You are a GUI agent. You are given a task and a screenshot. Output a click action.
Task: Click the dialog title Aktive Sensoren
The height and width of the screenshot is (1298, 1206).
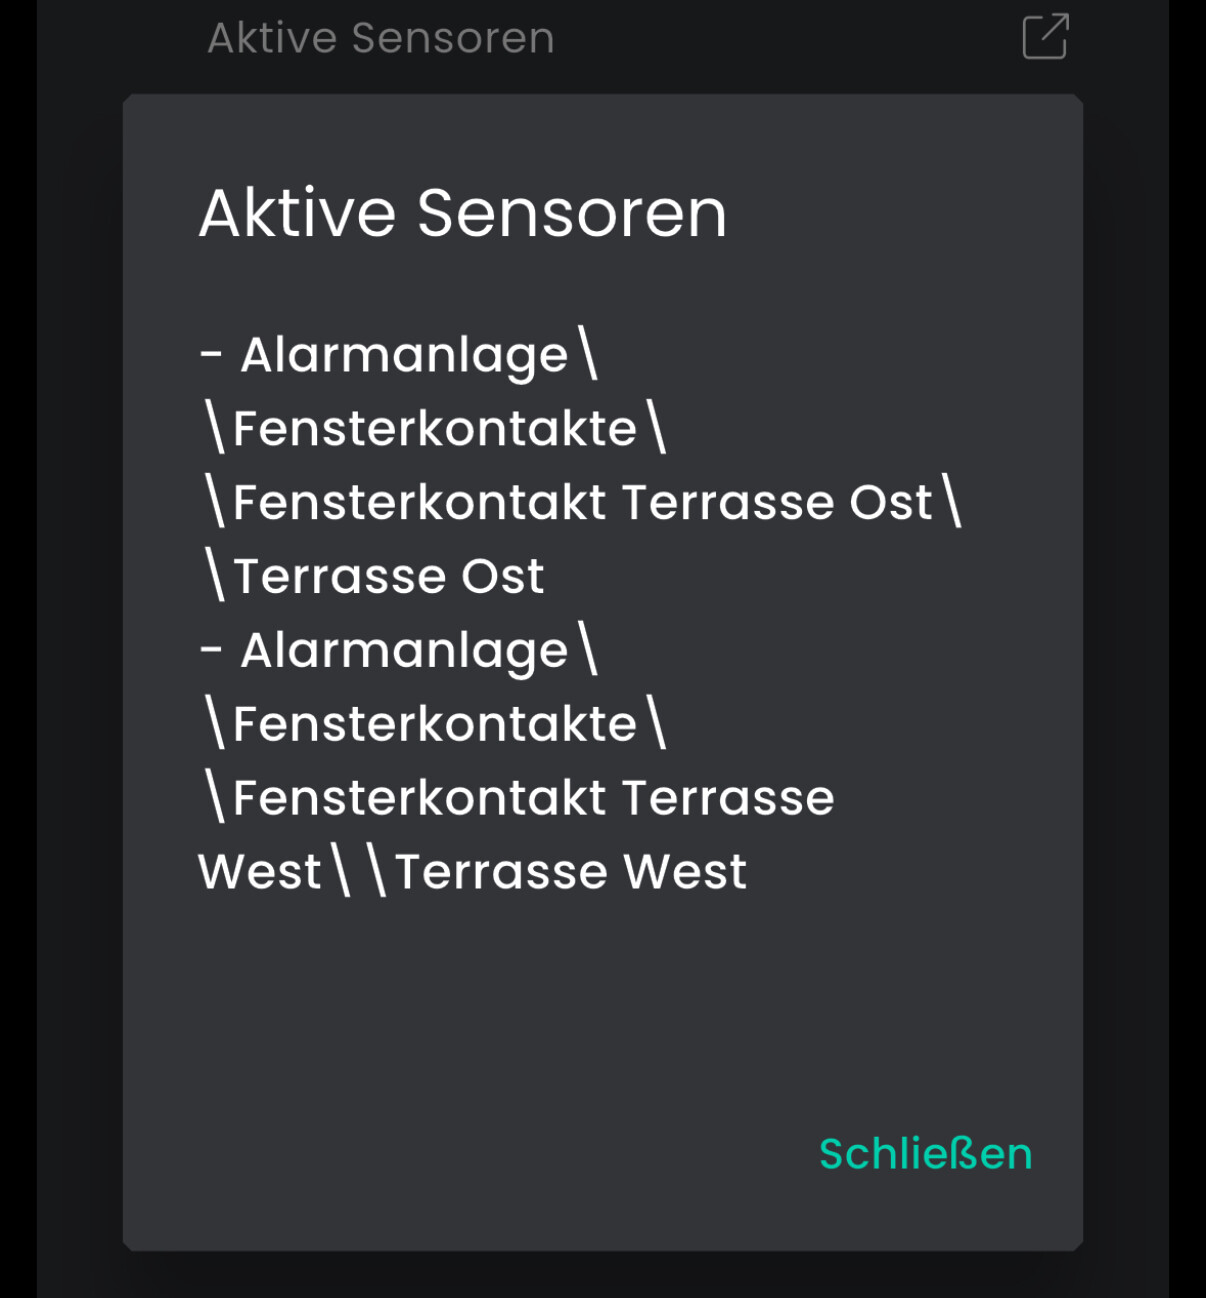(462, 213)
